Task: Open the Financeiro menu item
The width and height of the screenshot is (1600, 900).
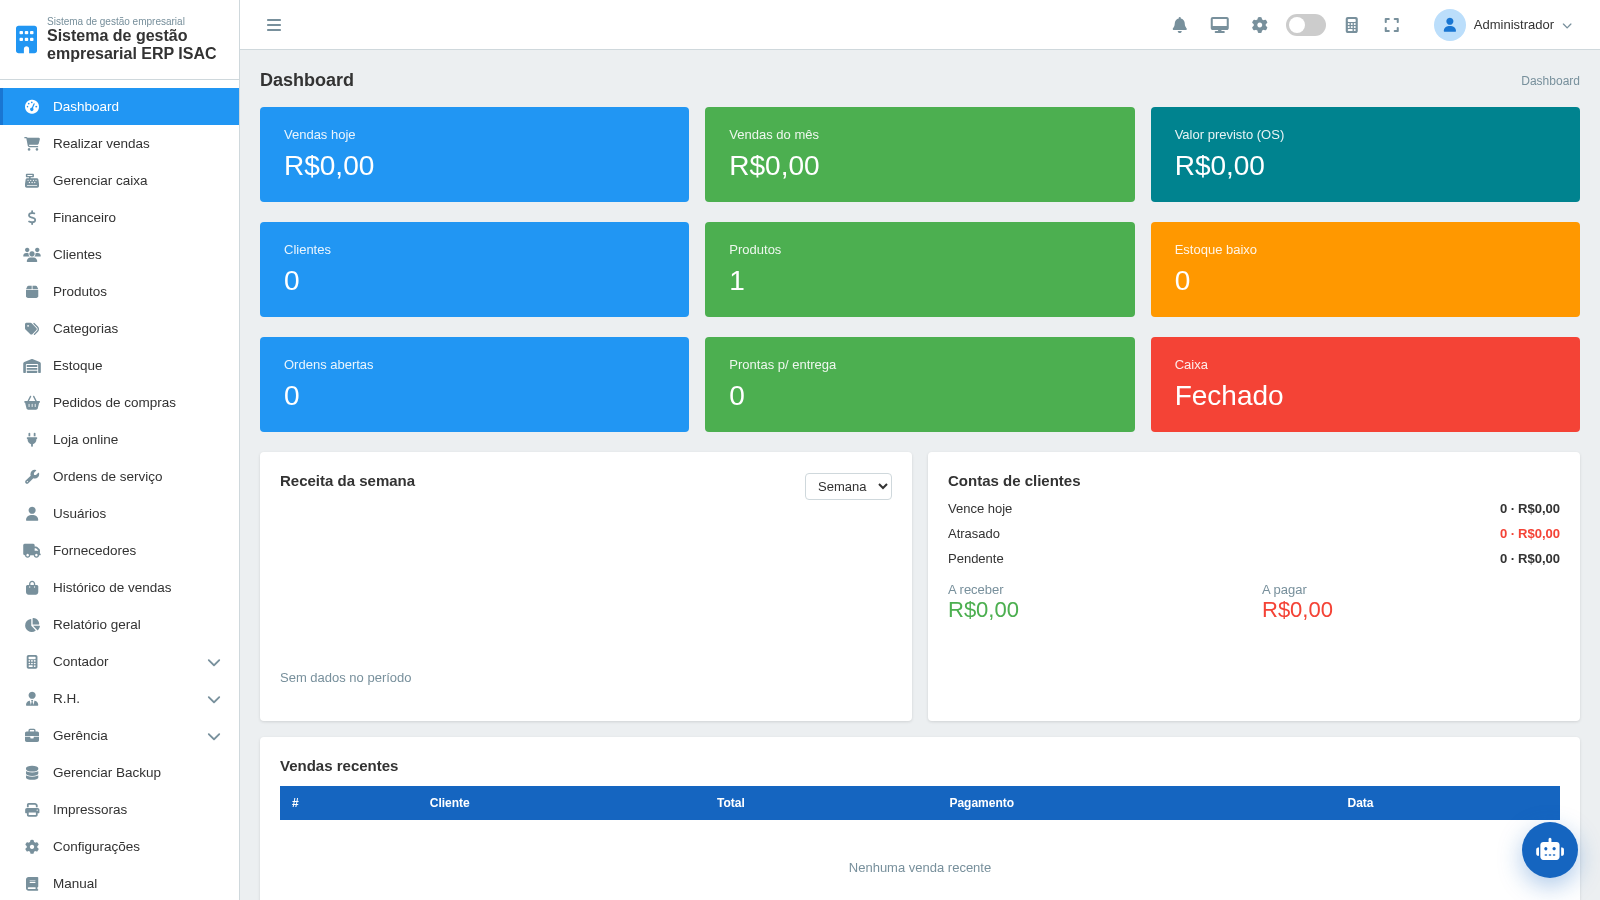Action: tap(120, 217)
